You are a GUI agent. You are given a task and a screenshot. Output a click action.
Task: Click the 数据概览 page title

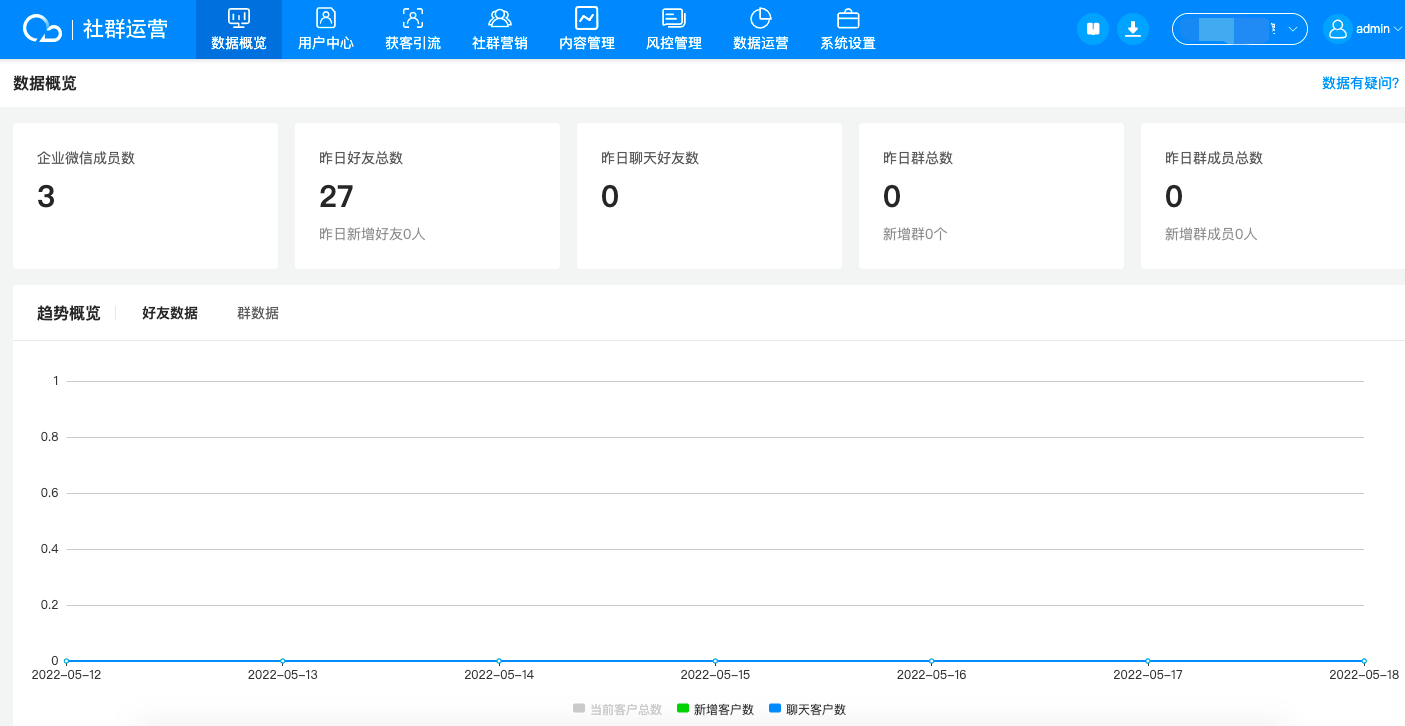point(45,83)
